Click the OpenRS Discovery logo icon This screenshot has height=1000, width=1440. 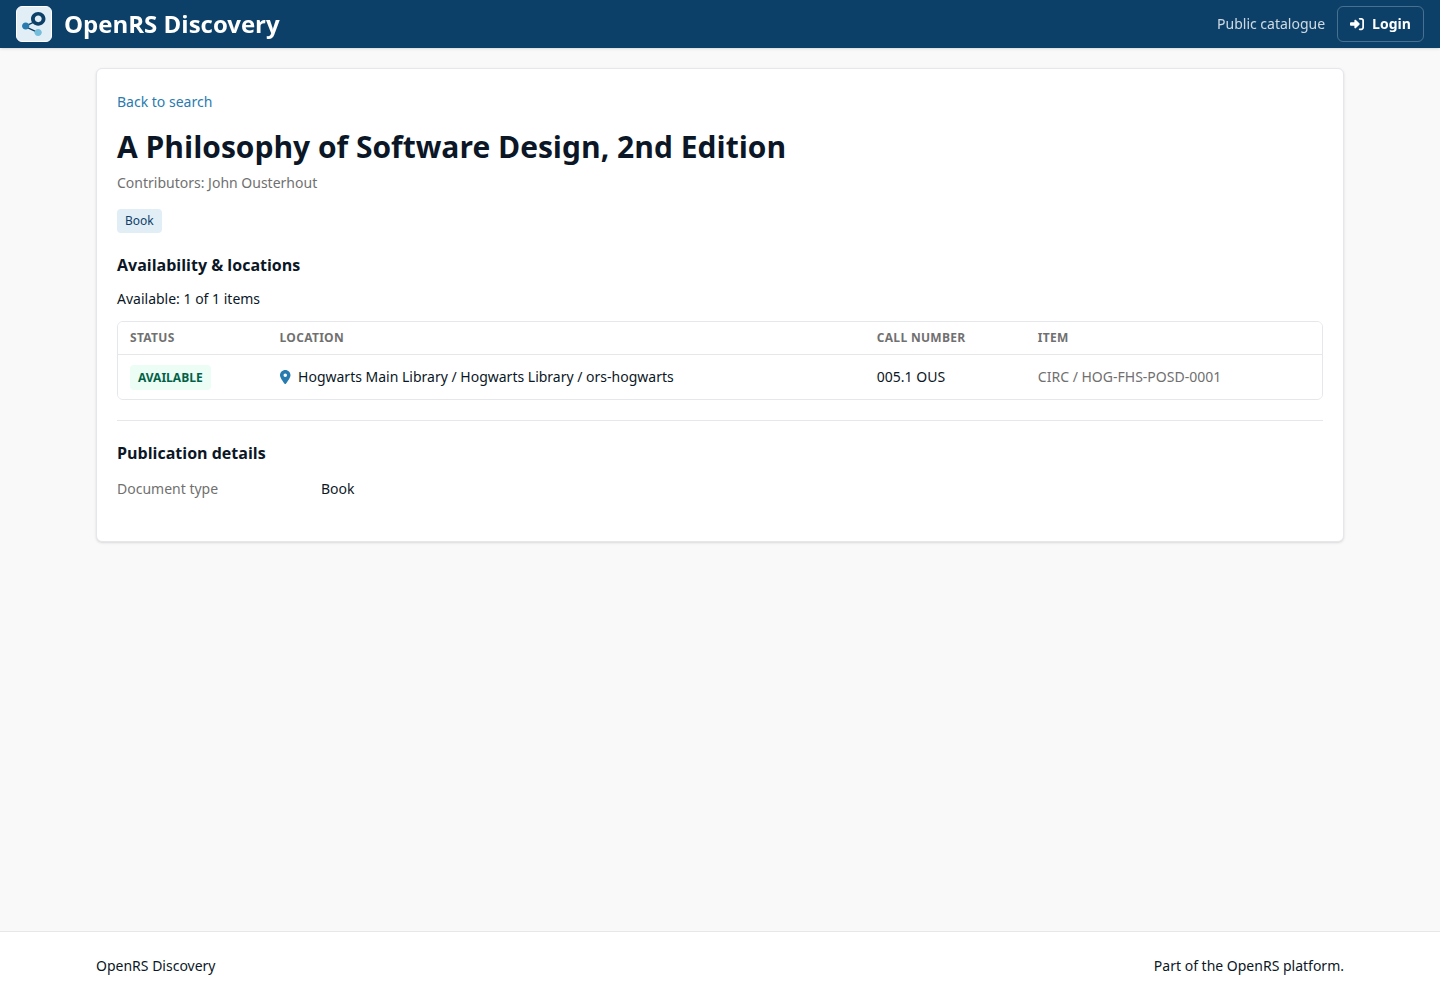point(34,24)
